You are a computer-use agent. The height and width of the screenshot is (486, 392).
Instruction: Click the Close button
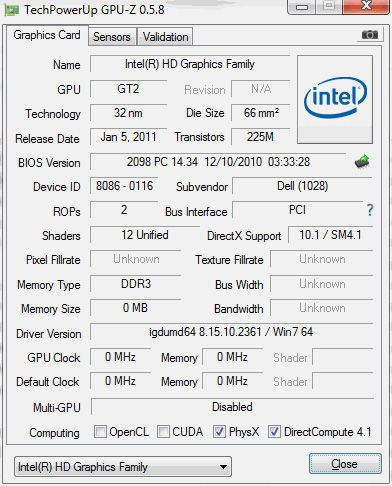pyautogui.click(x=345, y=464)
